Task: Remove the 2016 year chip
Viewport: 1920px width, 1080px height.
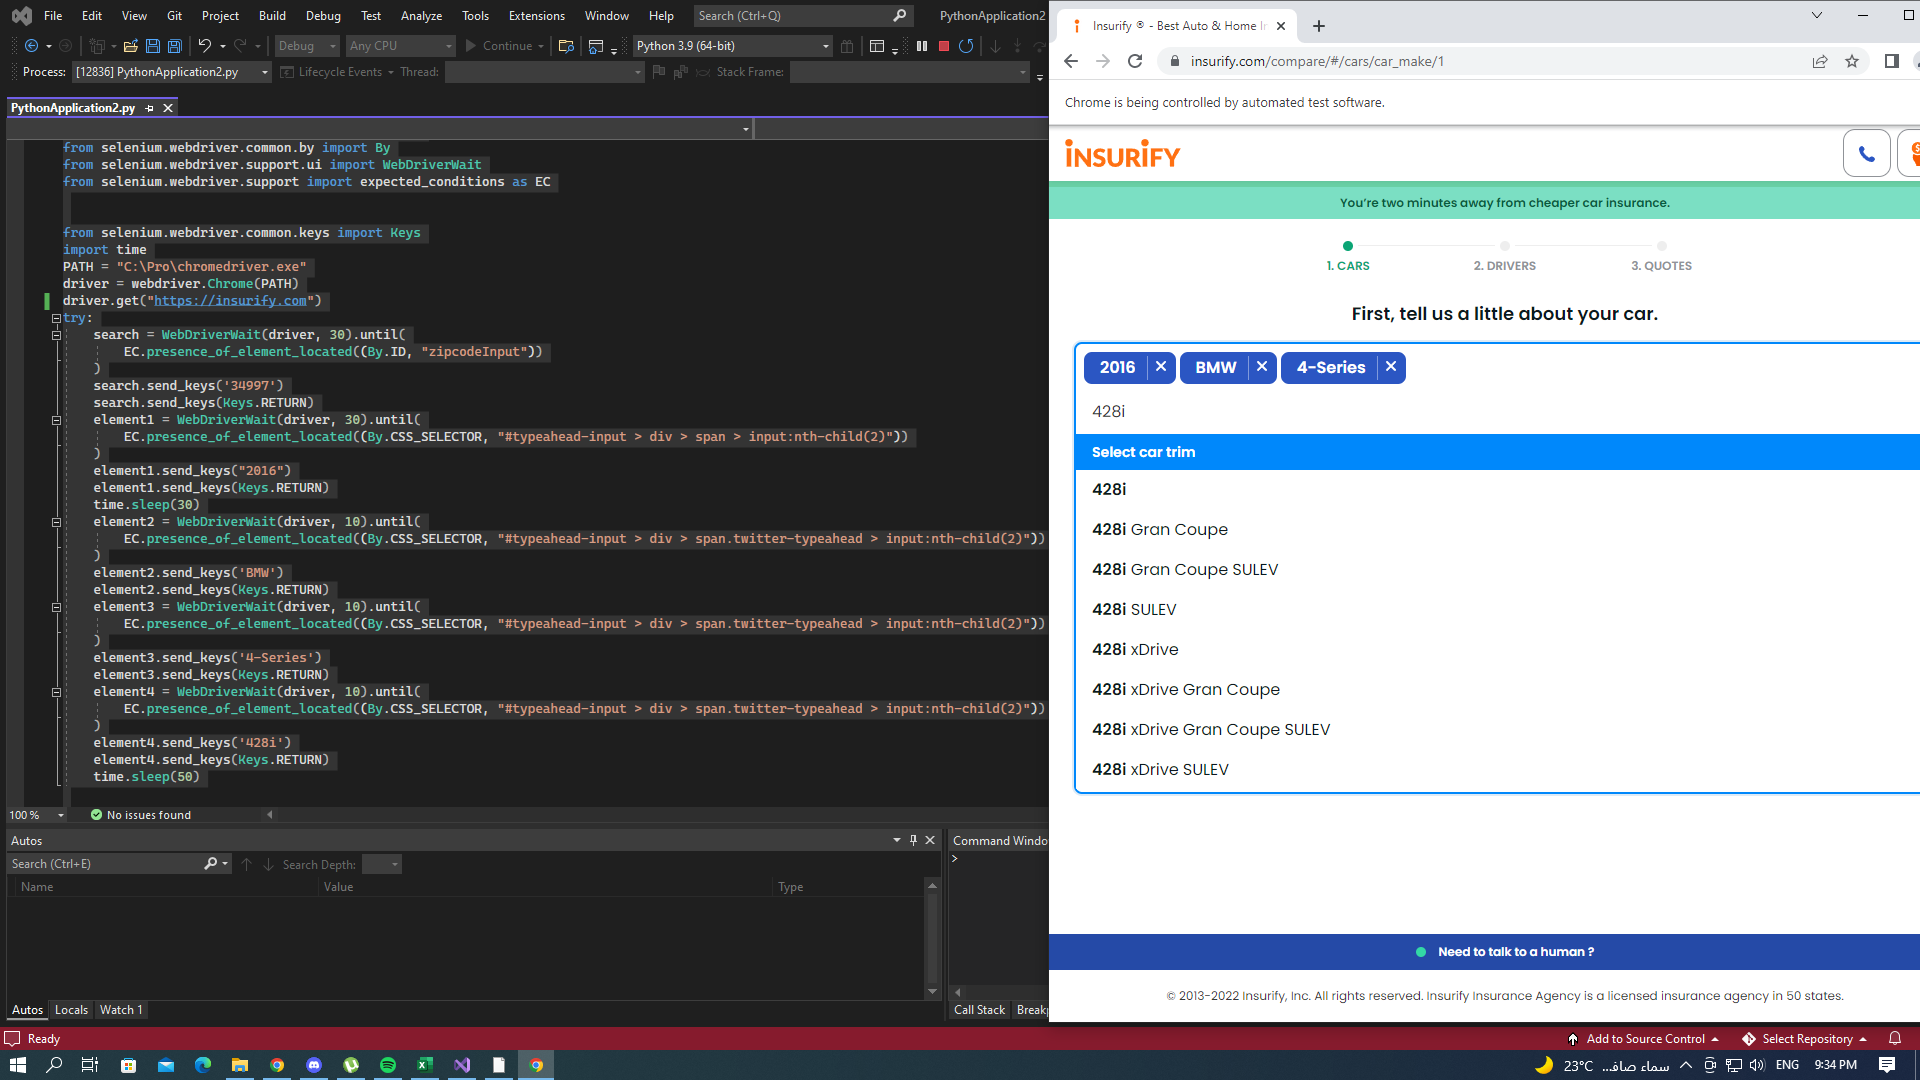Action: pyautogui.click(x=1161, y=367)
